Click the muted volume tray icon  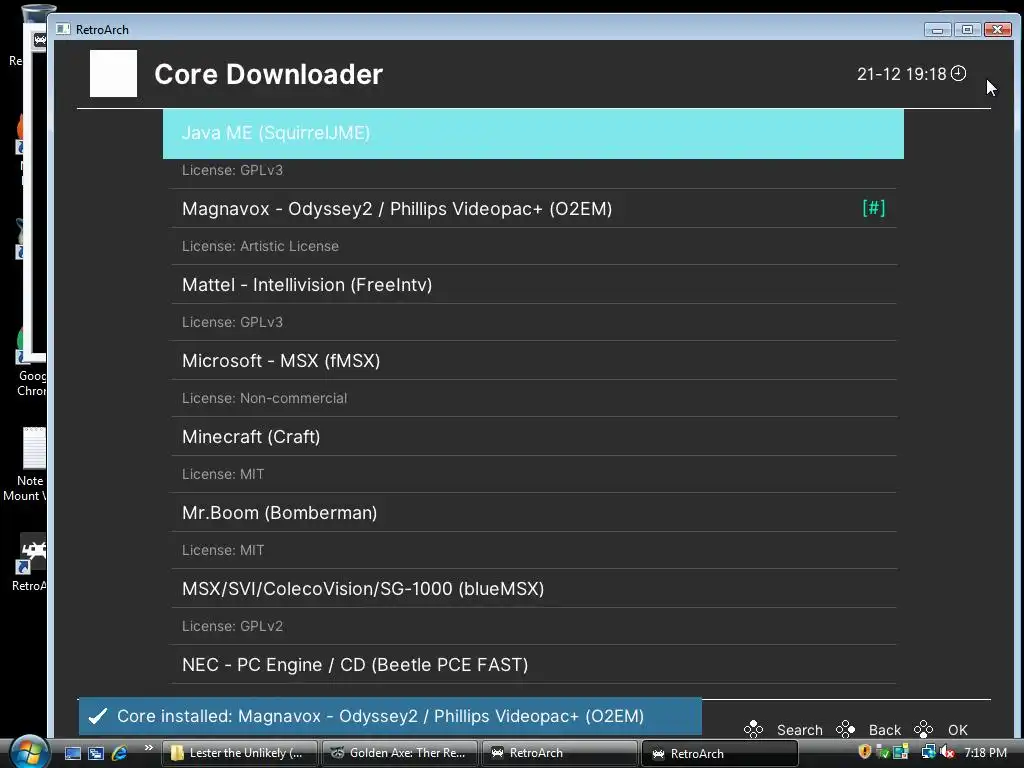[x=946, y=752]
